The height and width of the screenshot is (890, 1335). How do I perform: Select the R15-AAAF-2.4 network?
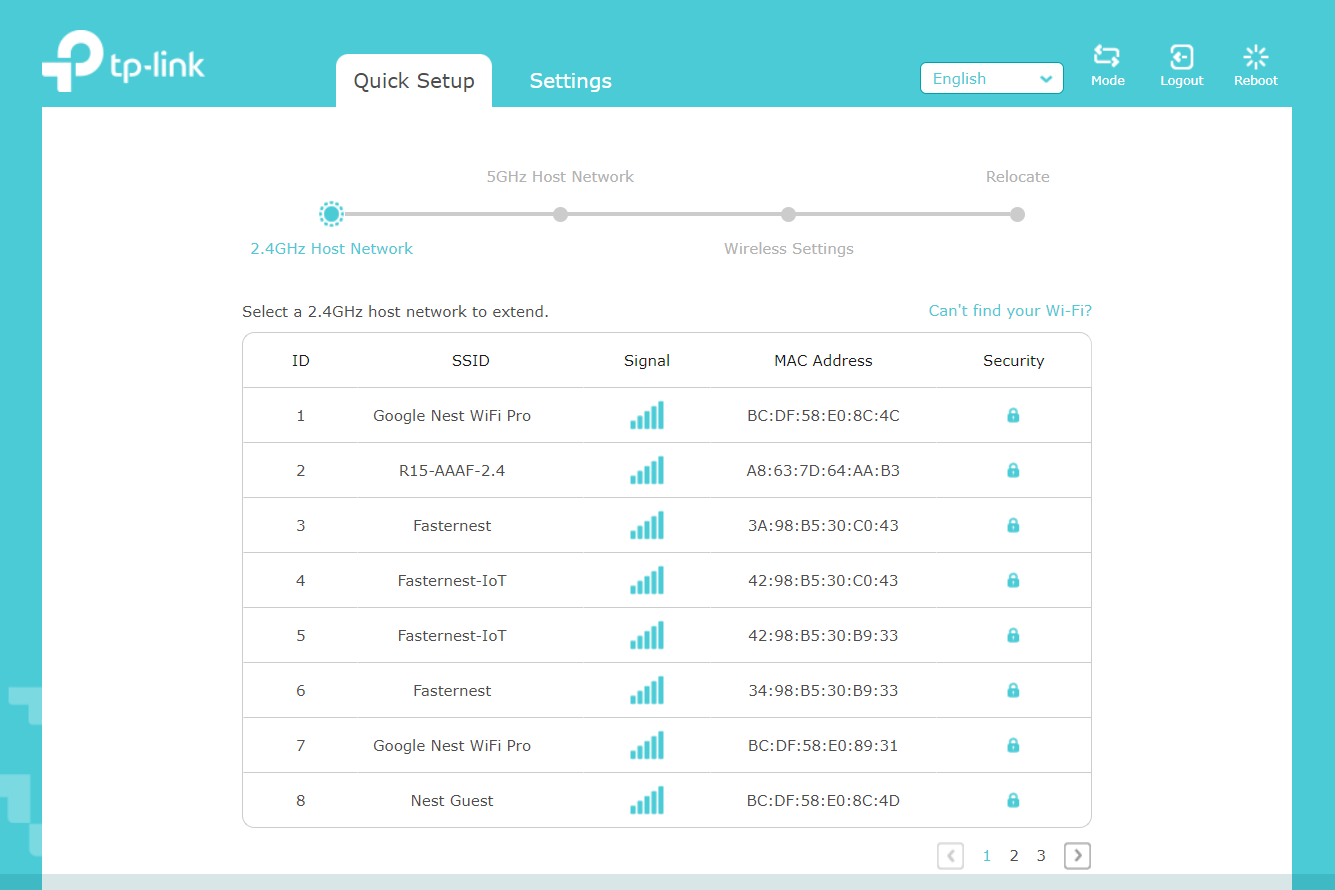click(452, 470)
